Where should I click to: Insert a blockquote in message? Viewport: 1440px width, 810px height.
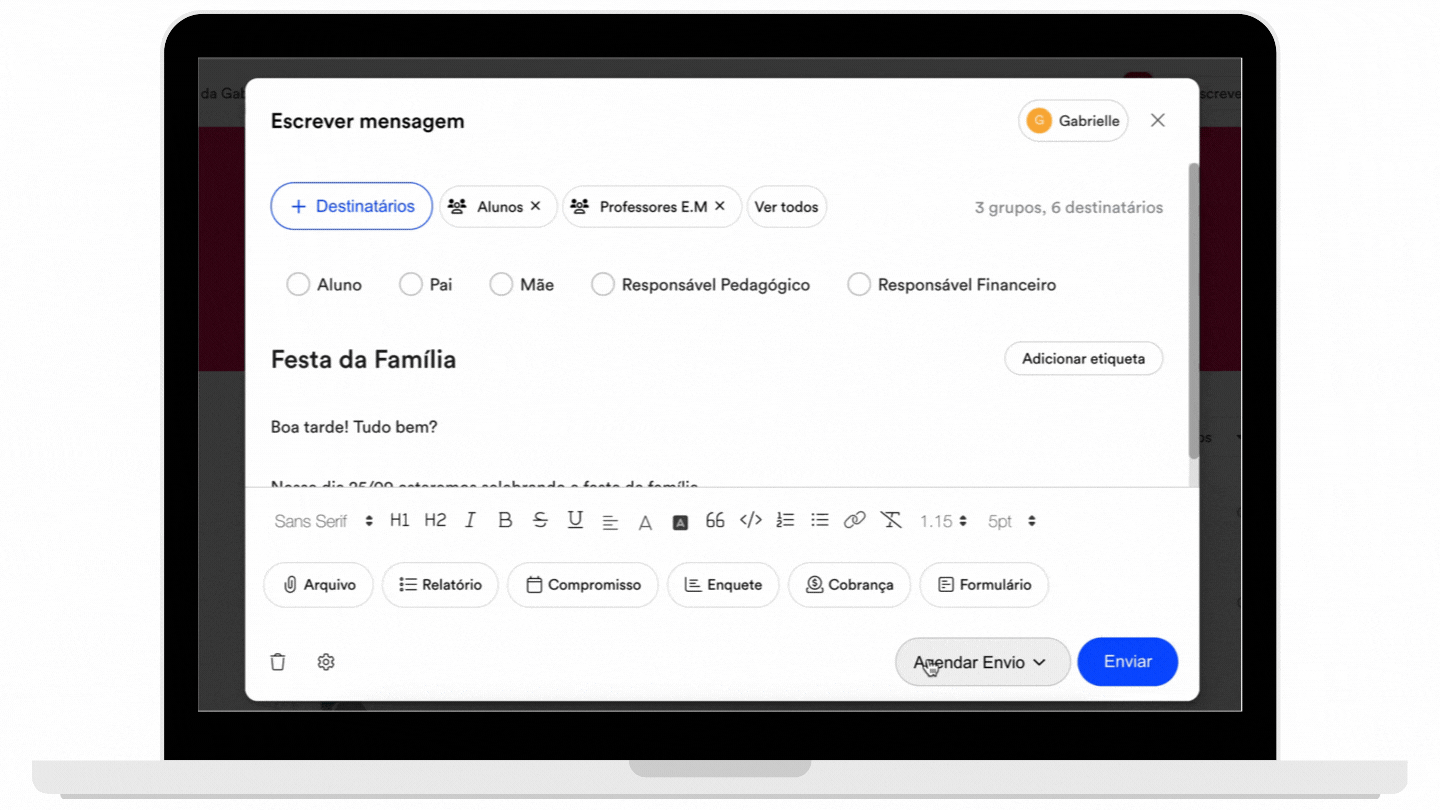tap(715, 521)
